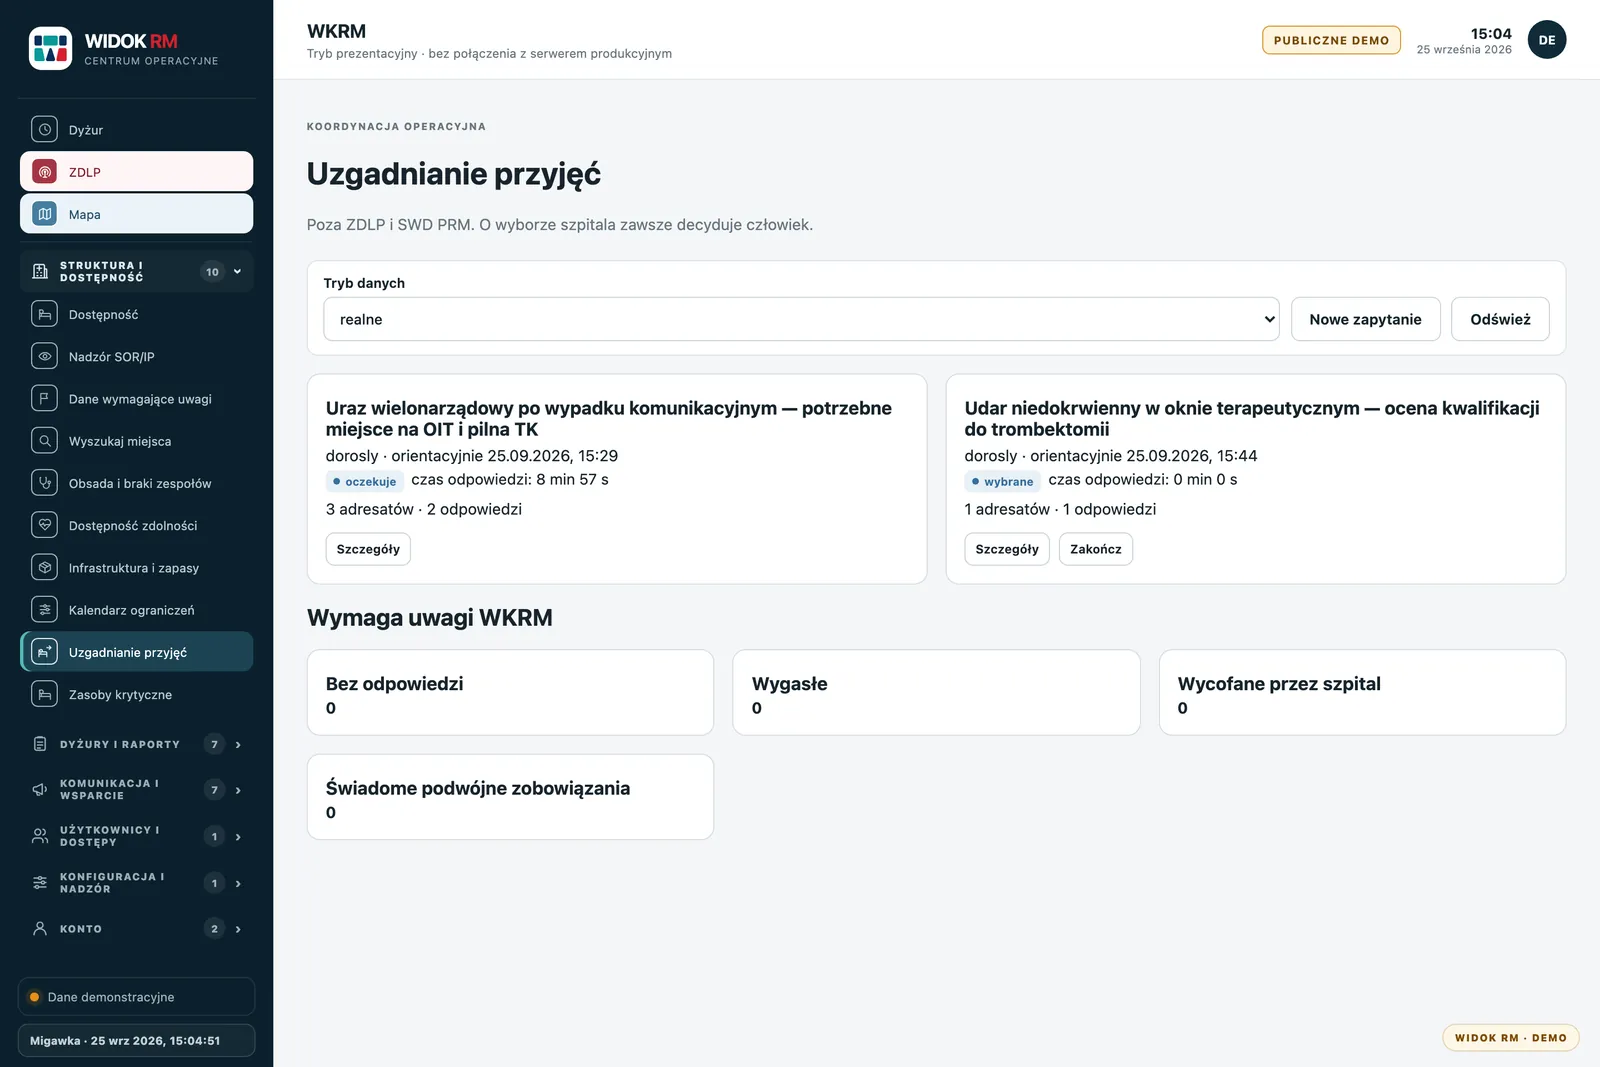Expand the Konto section chevron

pyautogui.click(x=238, y=929)
